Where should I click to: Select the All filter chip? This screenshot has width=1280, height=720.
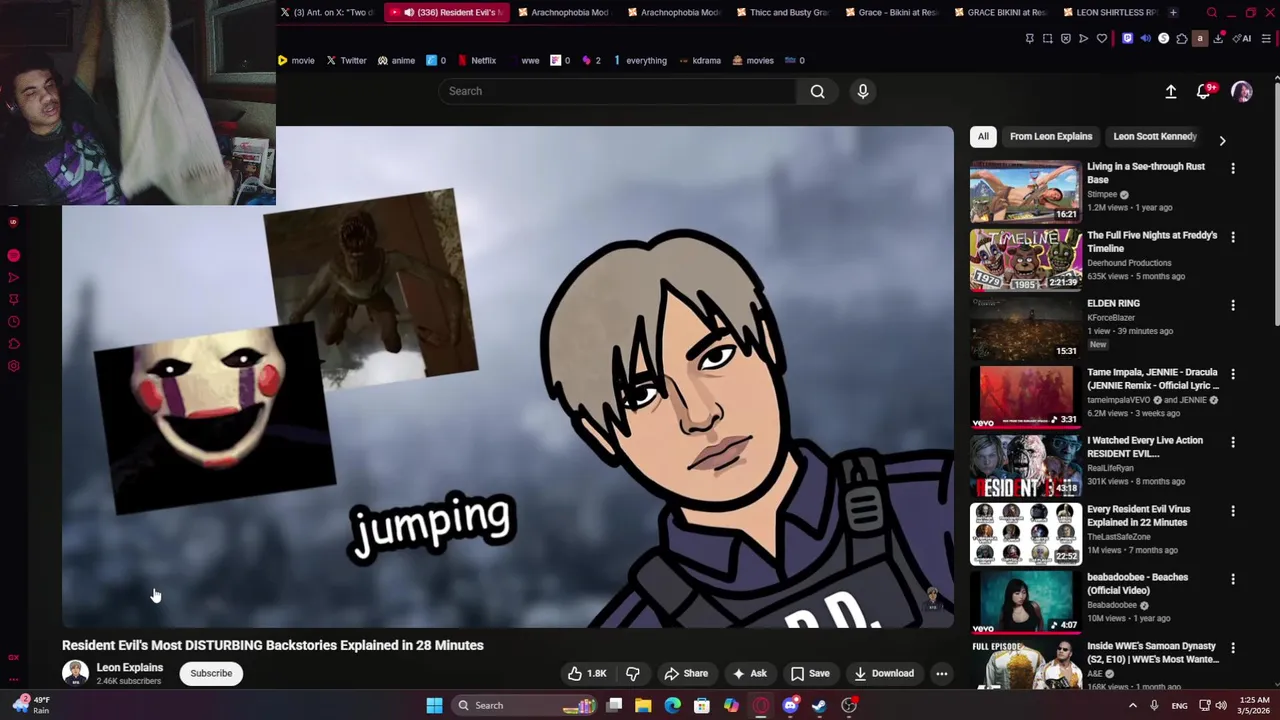pyautogui.click(x=983, y=137)
